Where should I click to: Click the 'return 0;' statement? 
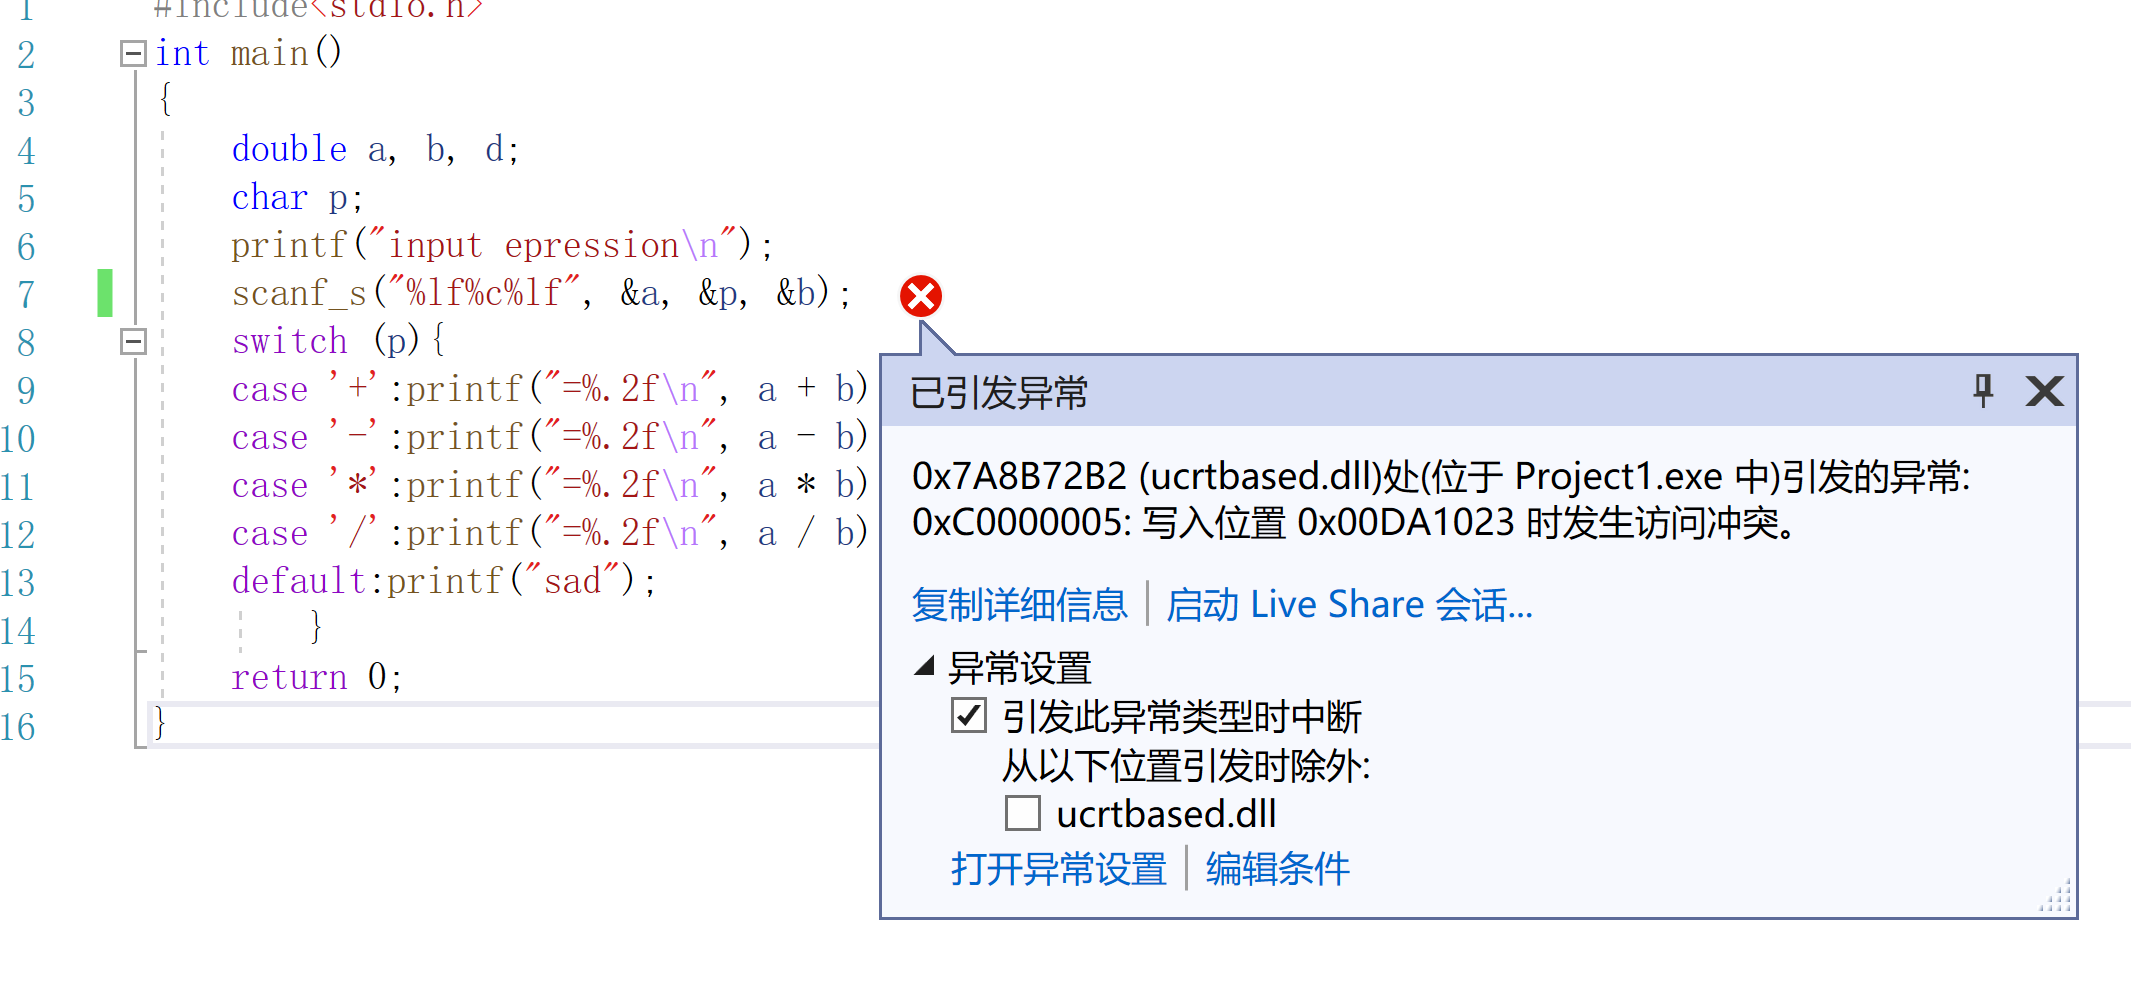pyautogui.click(x=316, y=677)
